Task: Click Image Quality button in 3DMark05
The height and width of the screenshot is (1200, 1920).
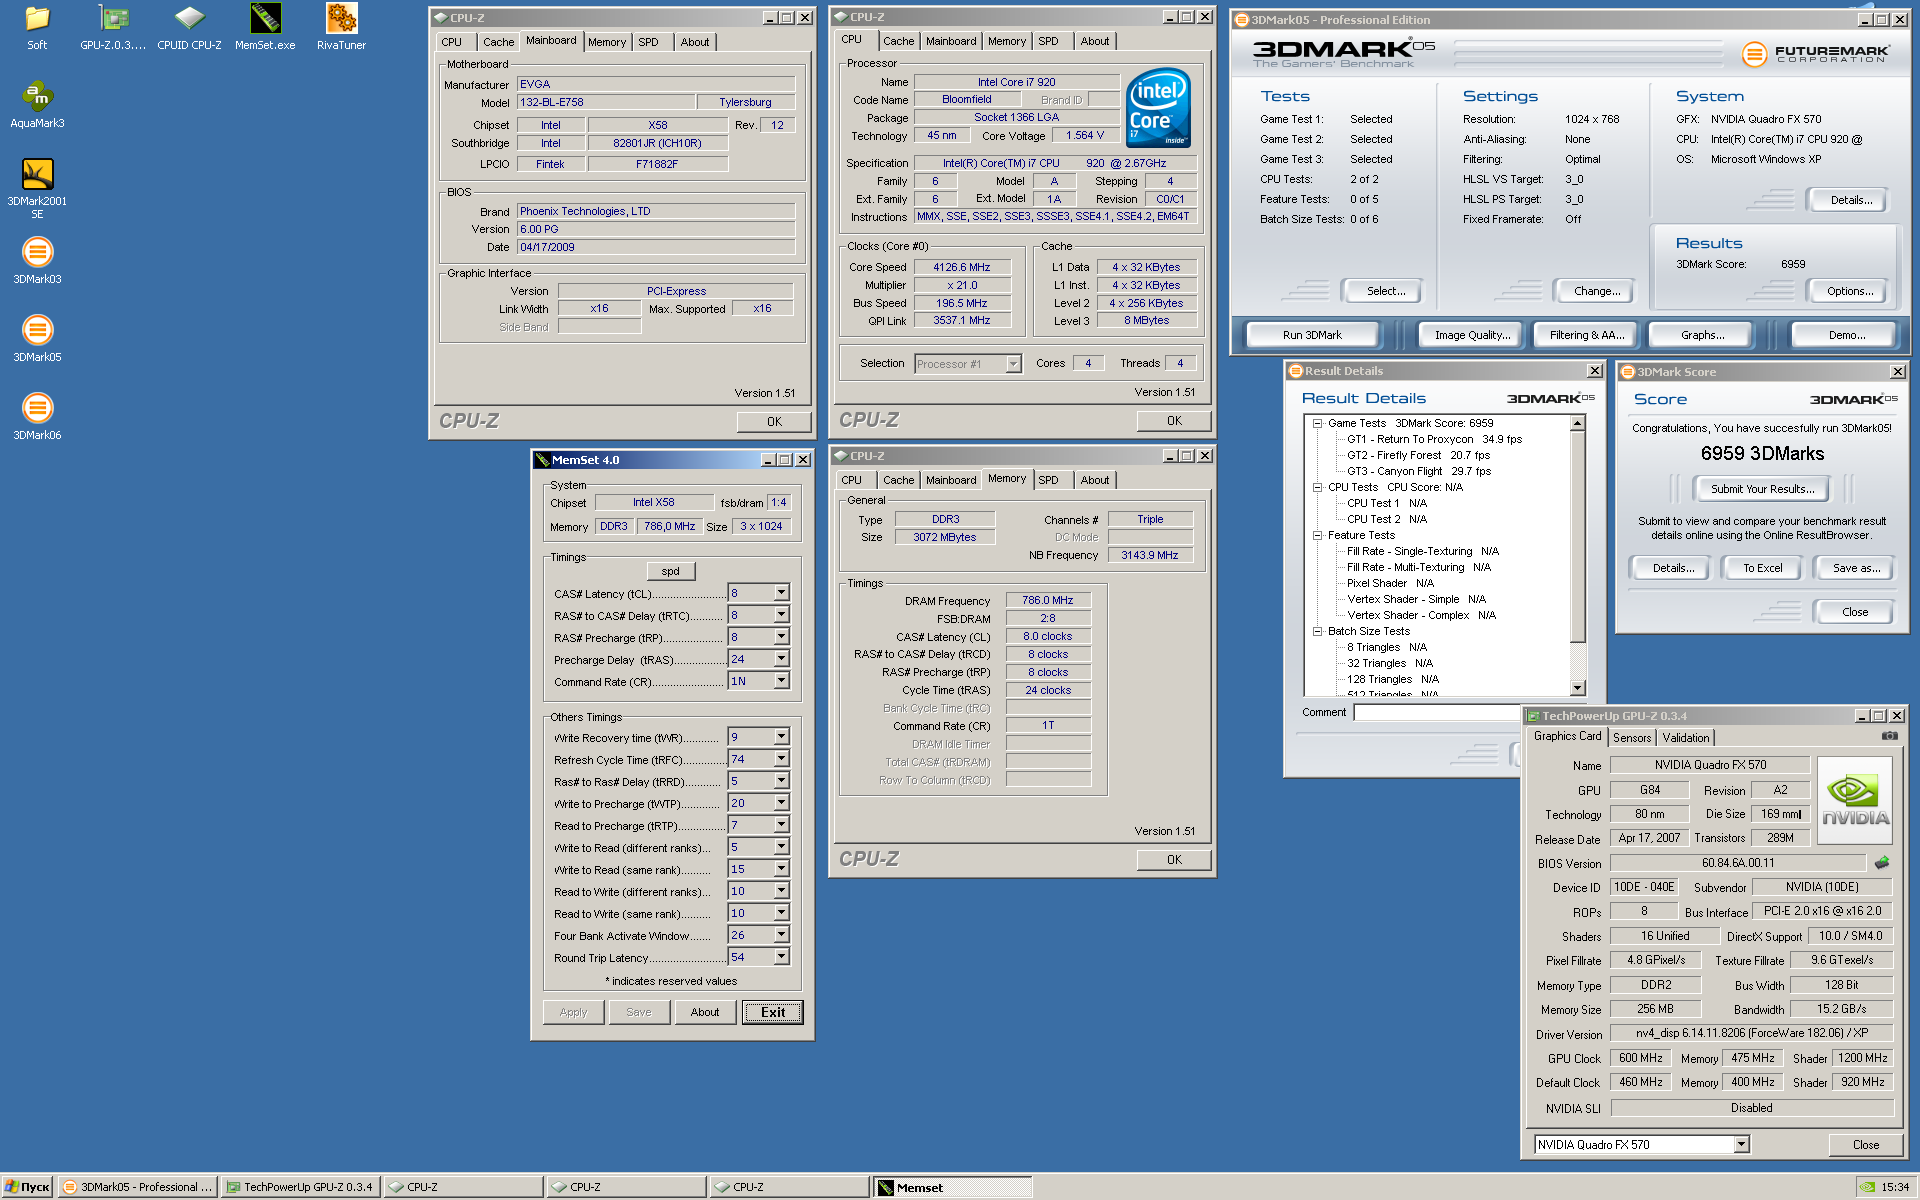Action: [1472, 335]
